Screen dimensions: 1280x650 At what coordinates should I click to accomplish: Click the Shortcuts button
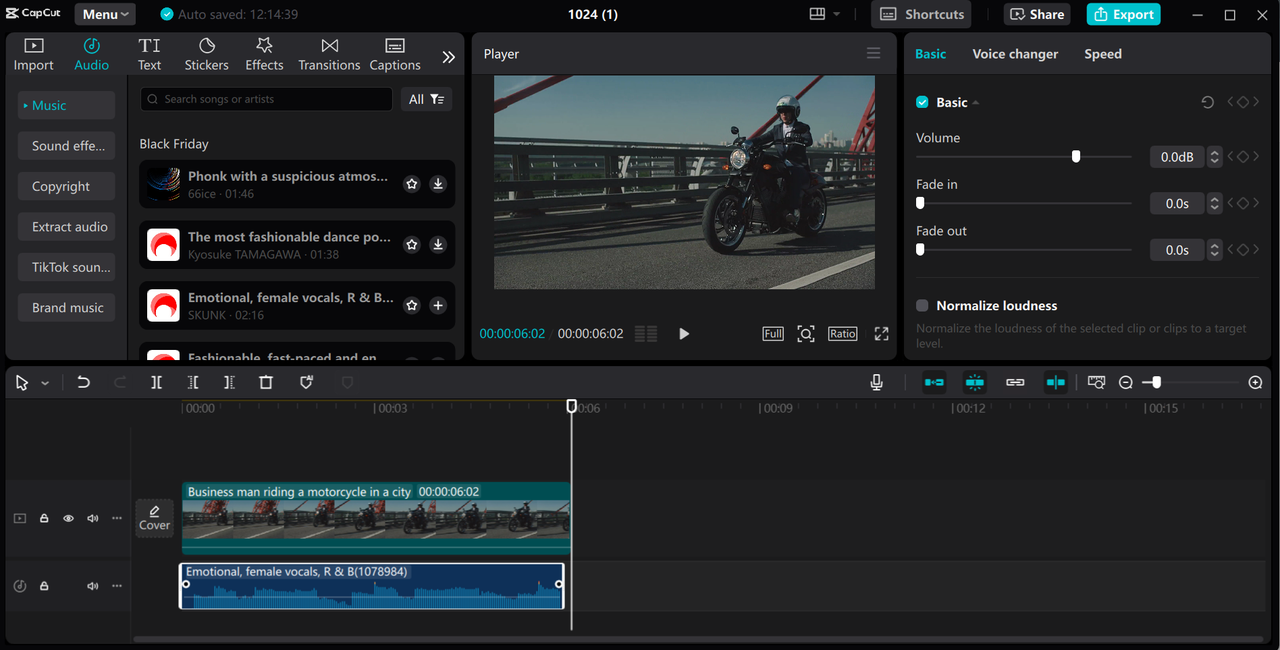tap(922, 14)
